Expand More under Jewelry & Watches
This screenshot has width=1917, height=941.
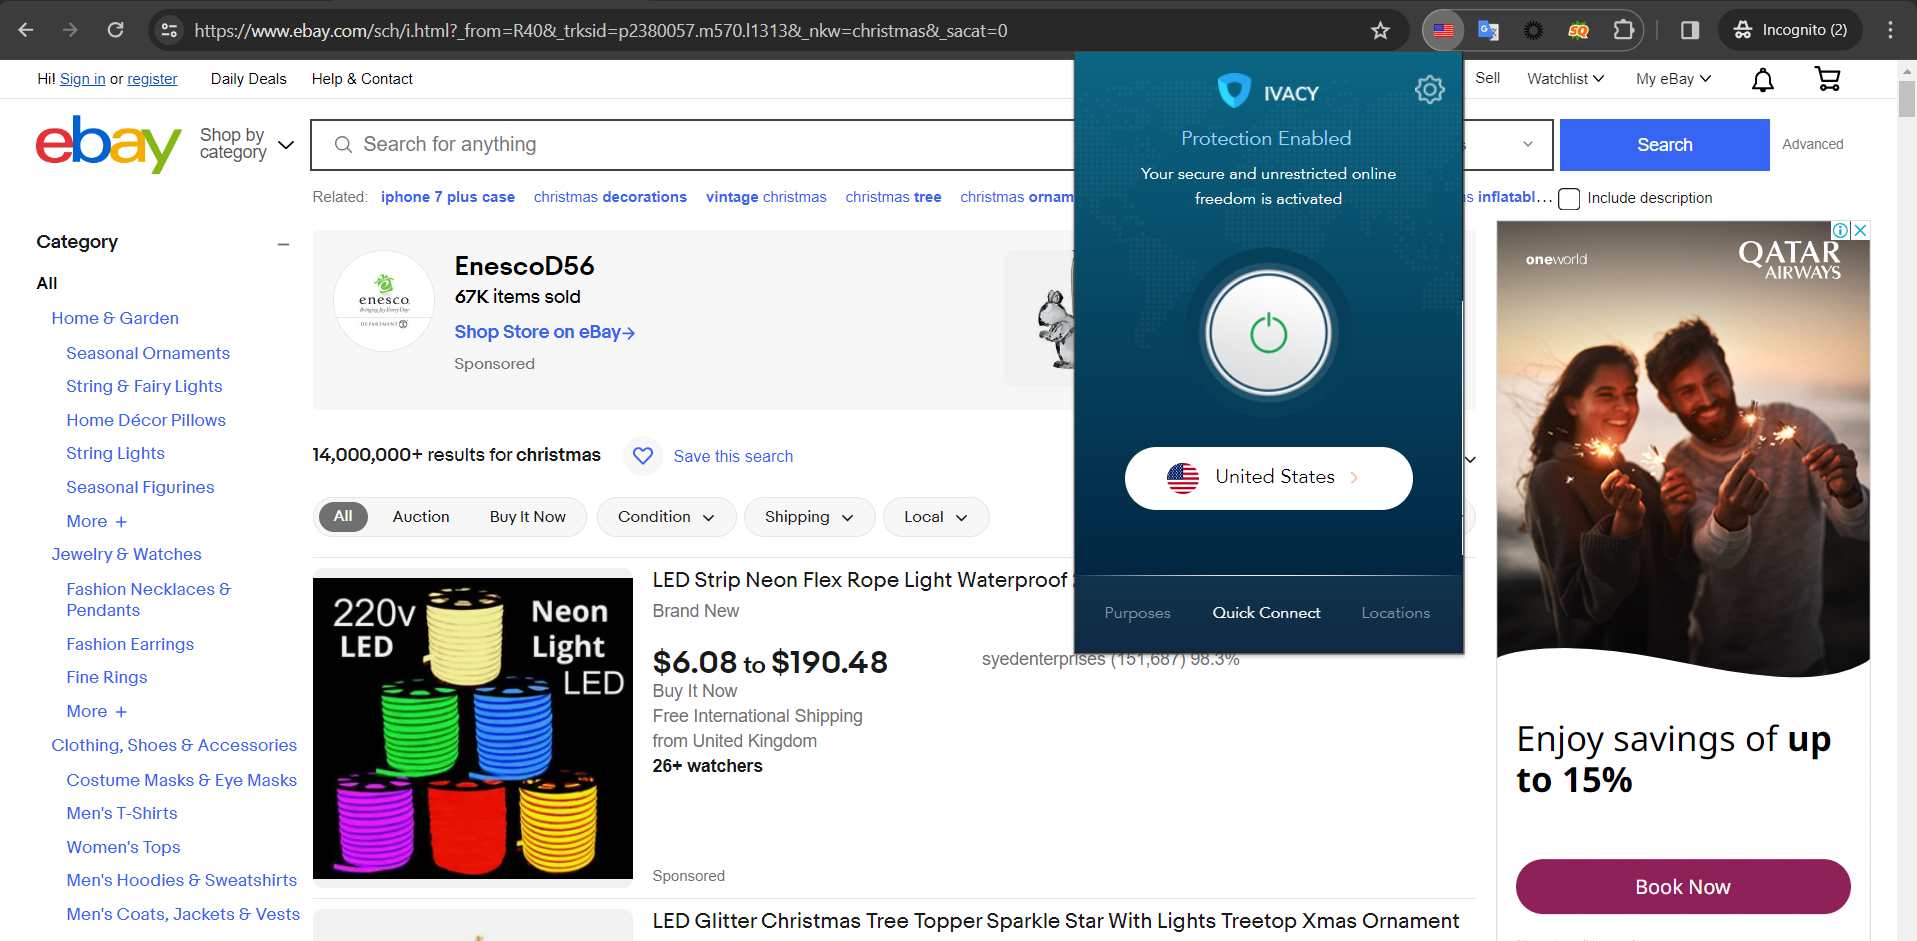[x=96, y=711]
